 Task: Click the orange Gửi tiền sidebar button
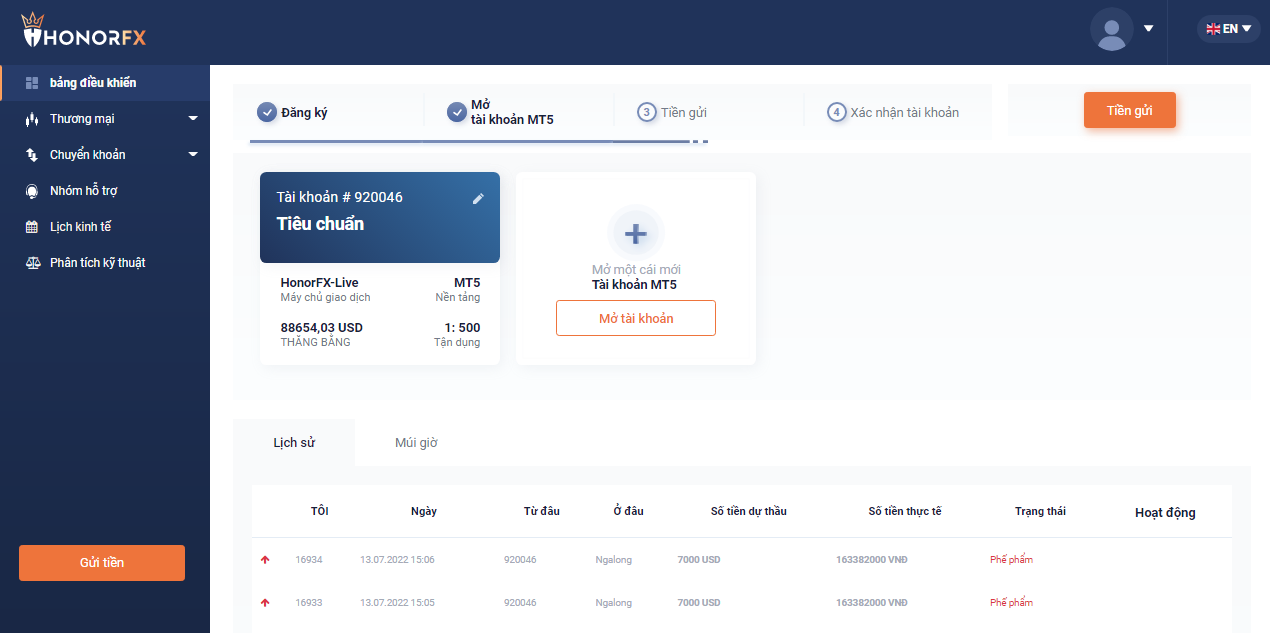pos(102,563)
